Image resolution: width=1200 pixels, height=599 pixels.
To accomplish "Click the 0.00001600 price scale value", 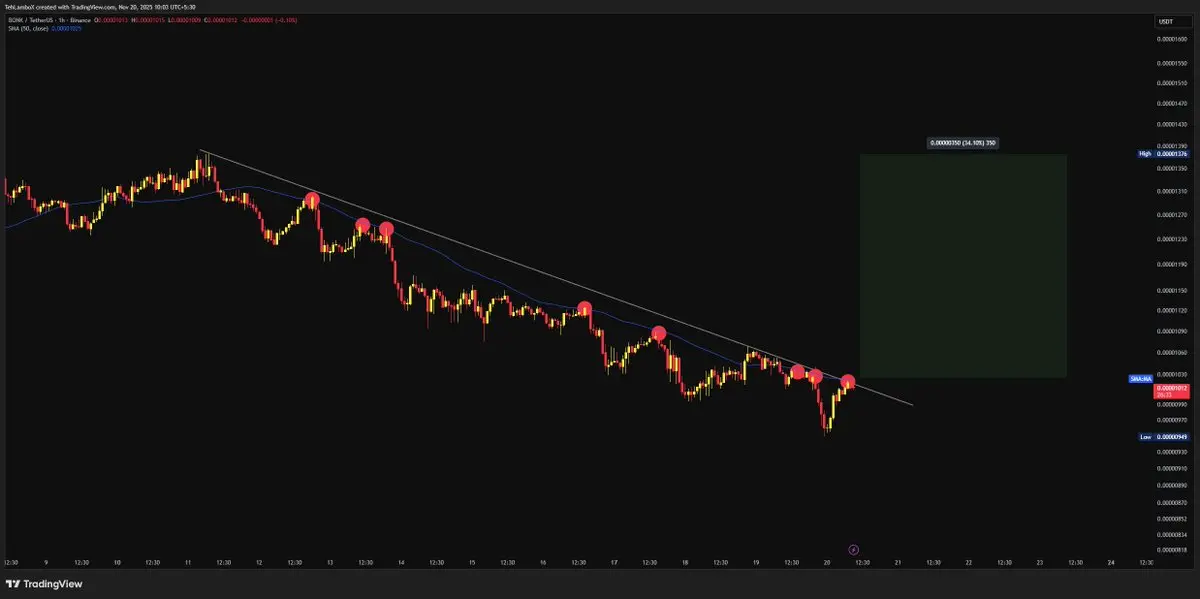I will [x=1172, y=39].
